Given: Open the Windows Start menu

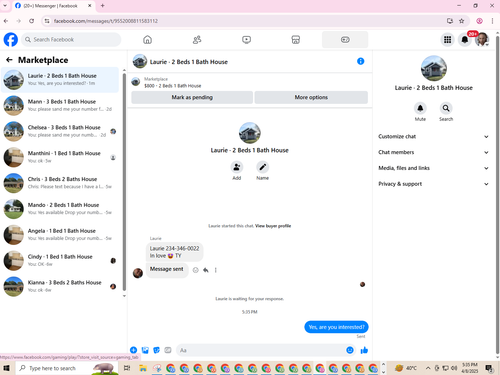Looking at the screenshot, I should 6,368.
